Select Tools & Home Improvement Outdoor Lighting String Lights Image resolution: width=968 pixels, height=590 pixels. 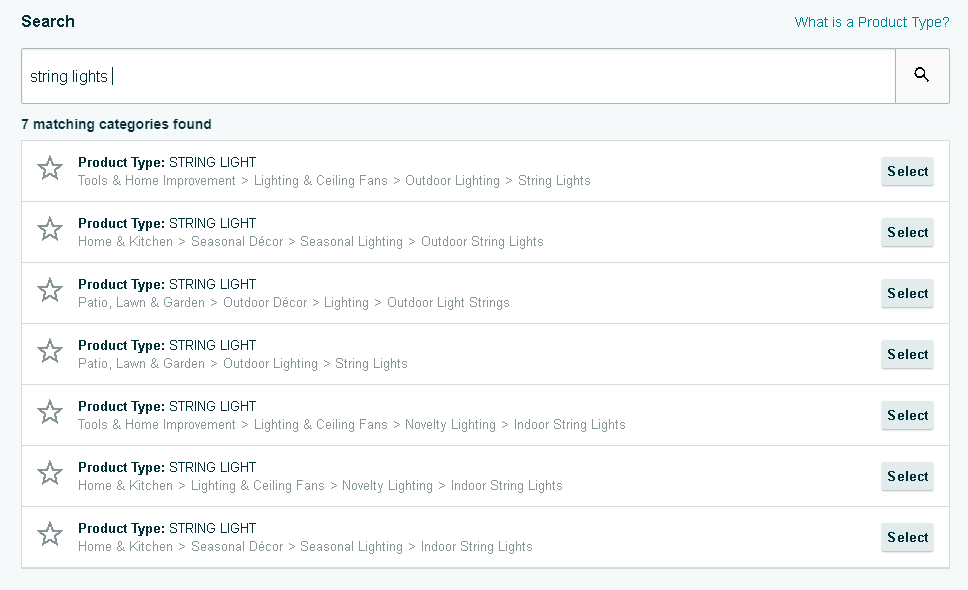907,171
